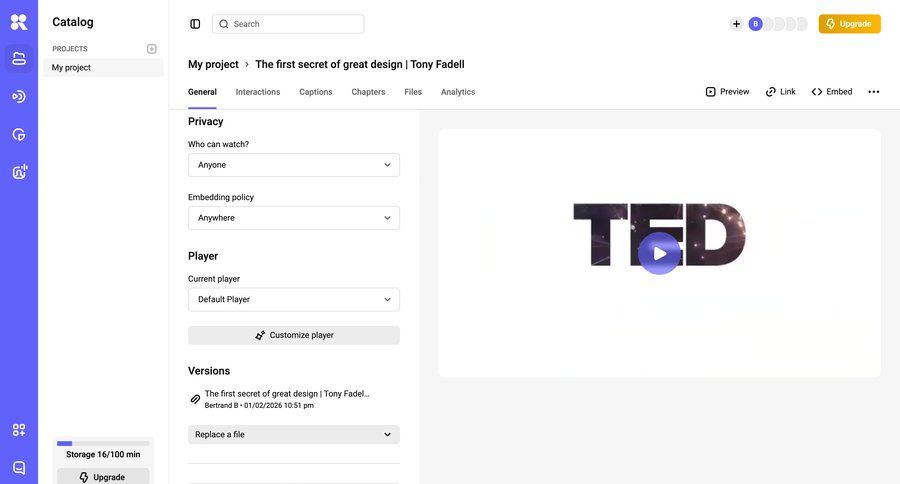
Task: Open the Catalog section icon in the sidebar
Action: point(19,58)
